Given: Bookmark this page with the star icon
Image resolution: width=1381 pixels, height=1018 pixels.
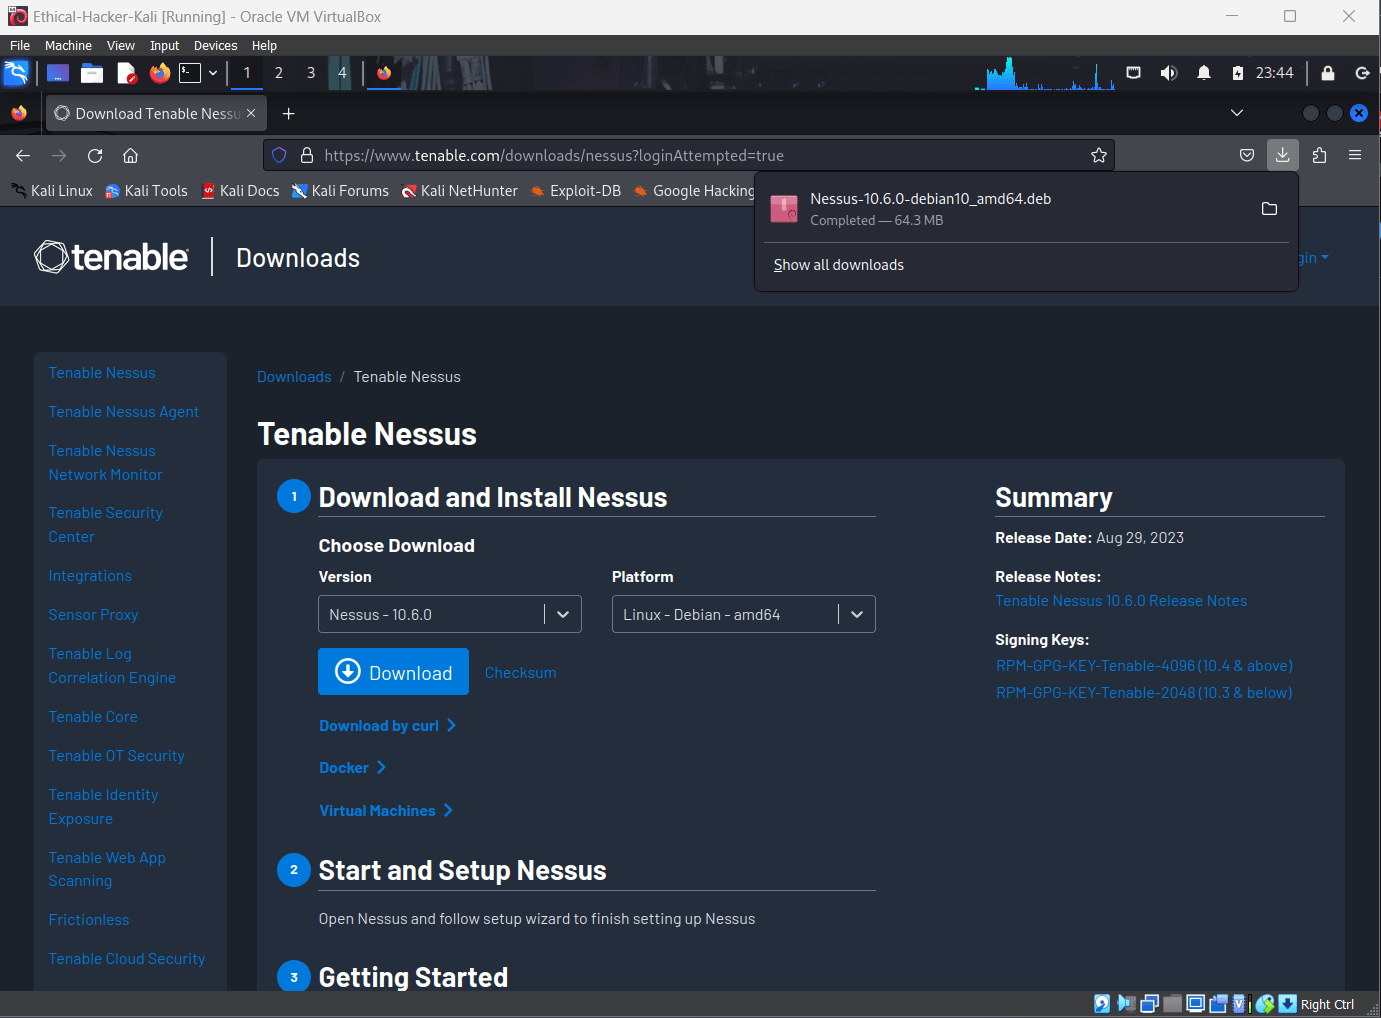Looking at the screenshot, I should coord(1099,155).
